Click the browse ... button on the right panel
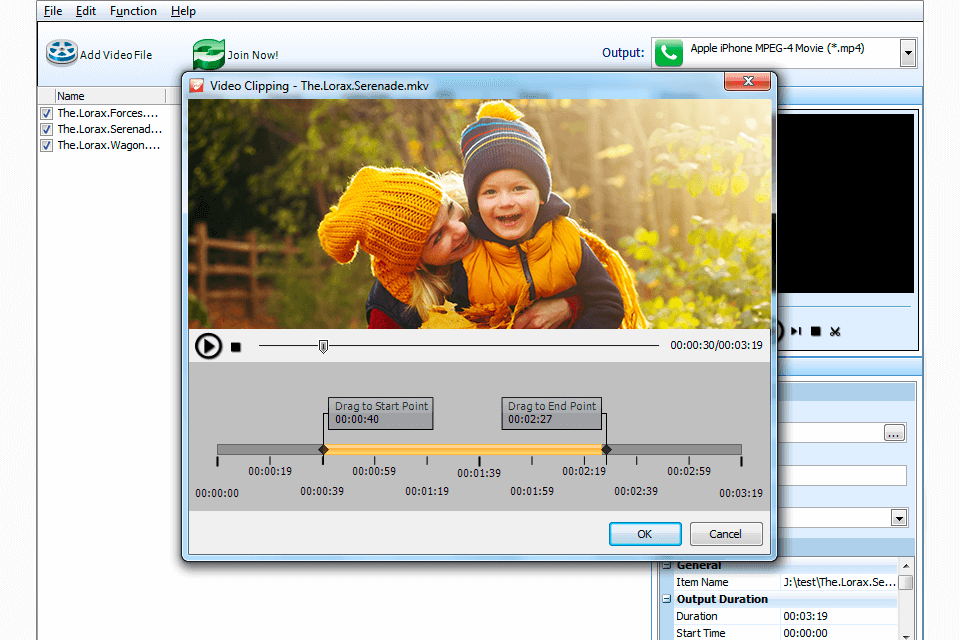The image size is (960, 640). [x=894, y=432]
